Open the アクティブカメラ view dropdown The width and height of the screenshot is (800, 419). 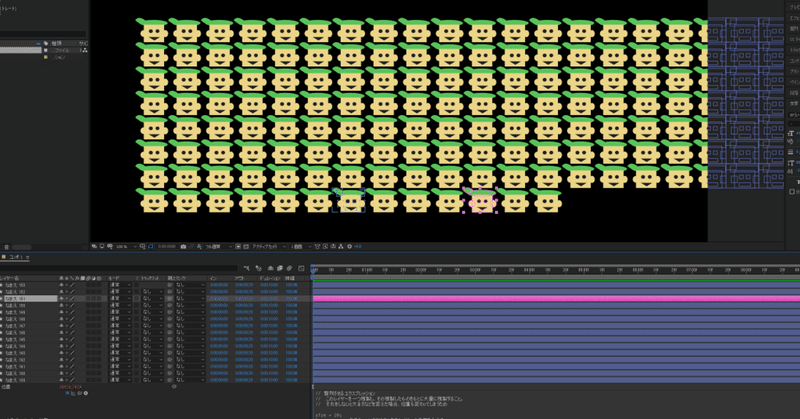pos(269,247)
